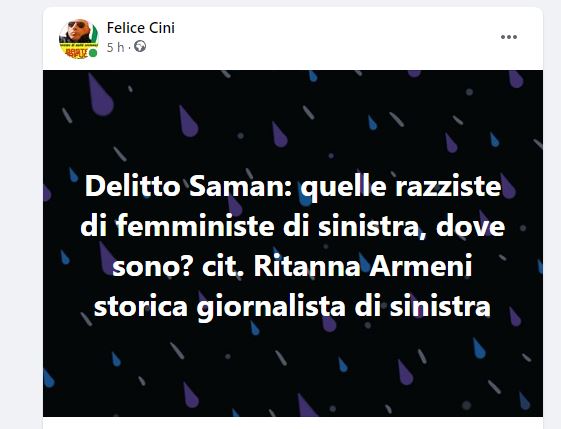Viewport: 561px width, 429px height.
Task: Open the three-dot post options menu
Action: pyautogui.click(x=509, y=37)
